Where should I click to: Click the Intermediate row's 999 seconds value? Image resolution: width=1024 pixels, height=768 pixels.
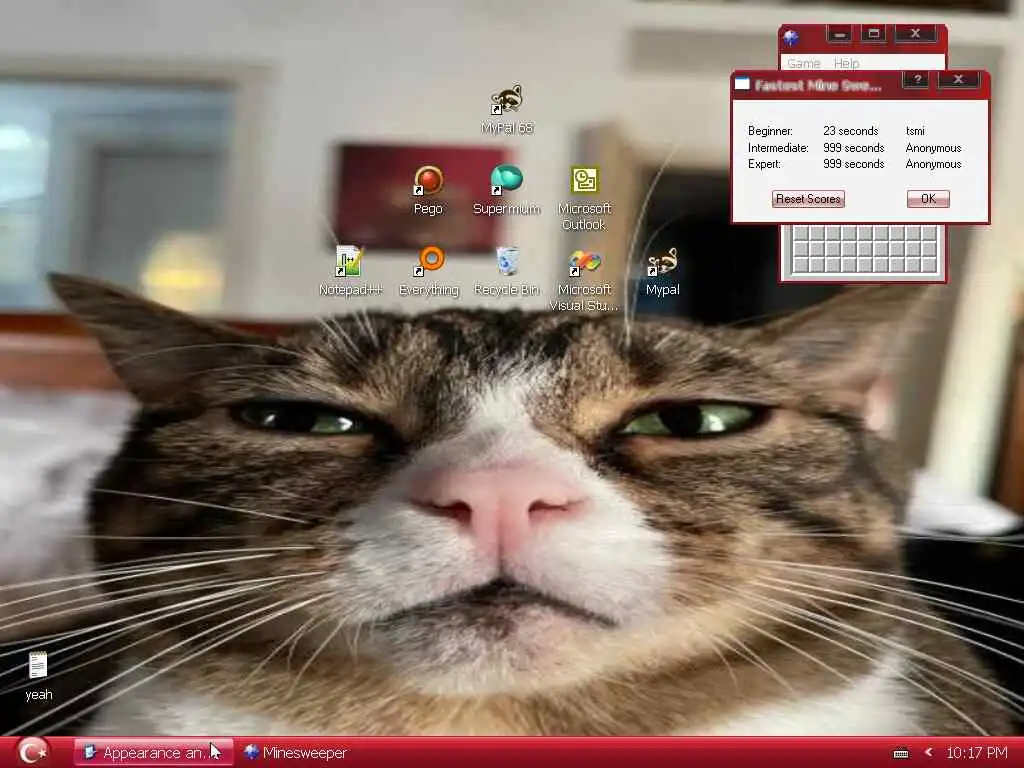click(x=854, y=148)
